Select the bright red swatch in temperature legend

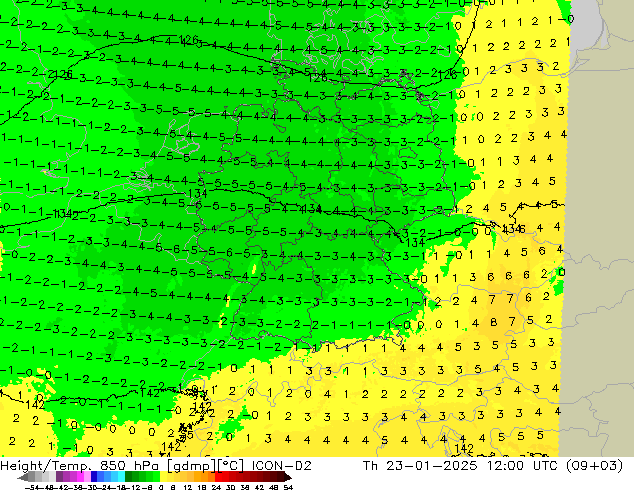pos(218,477)
